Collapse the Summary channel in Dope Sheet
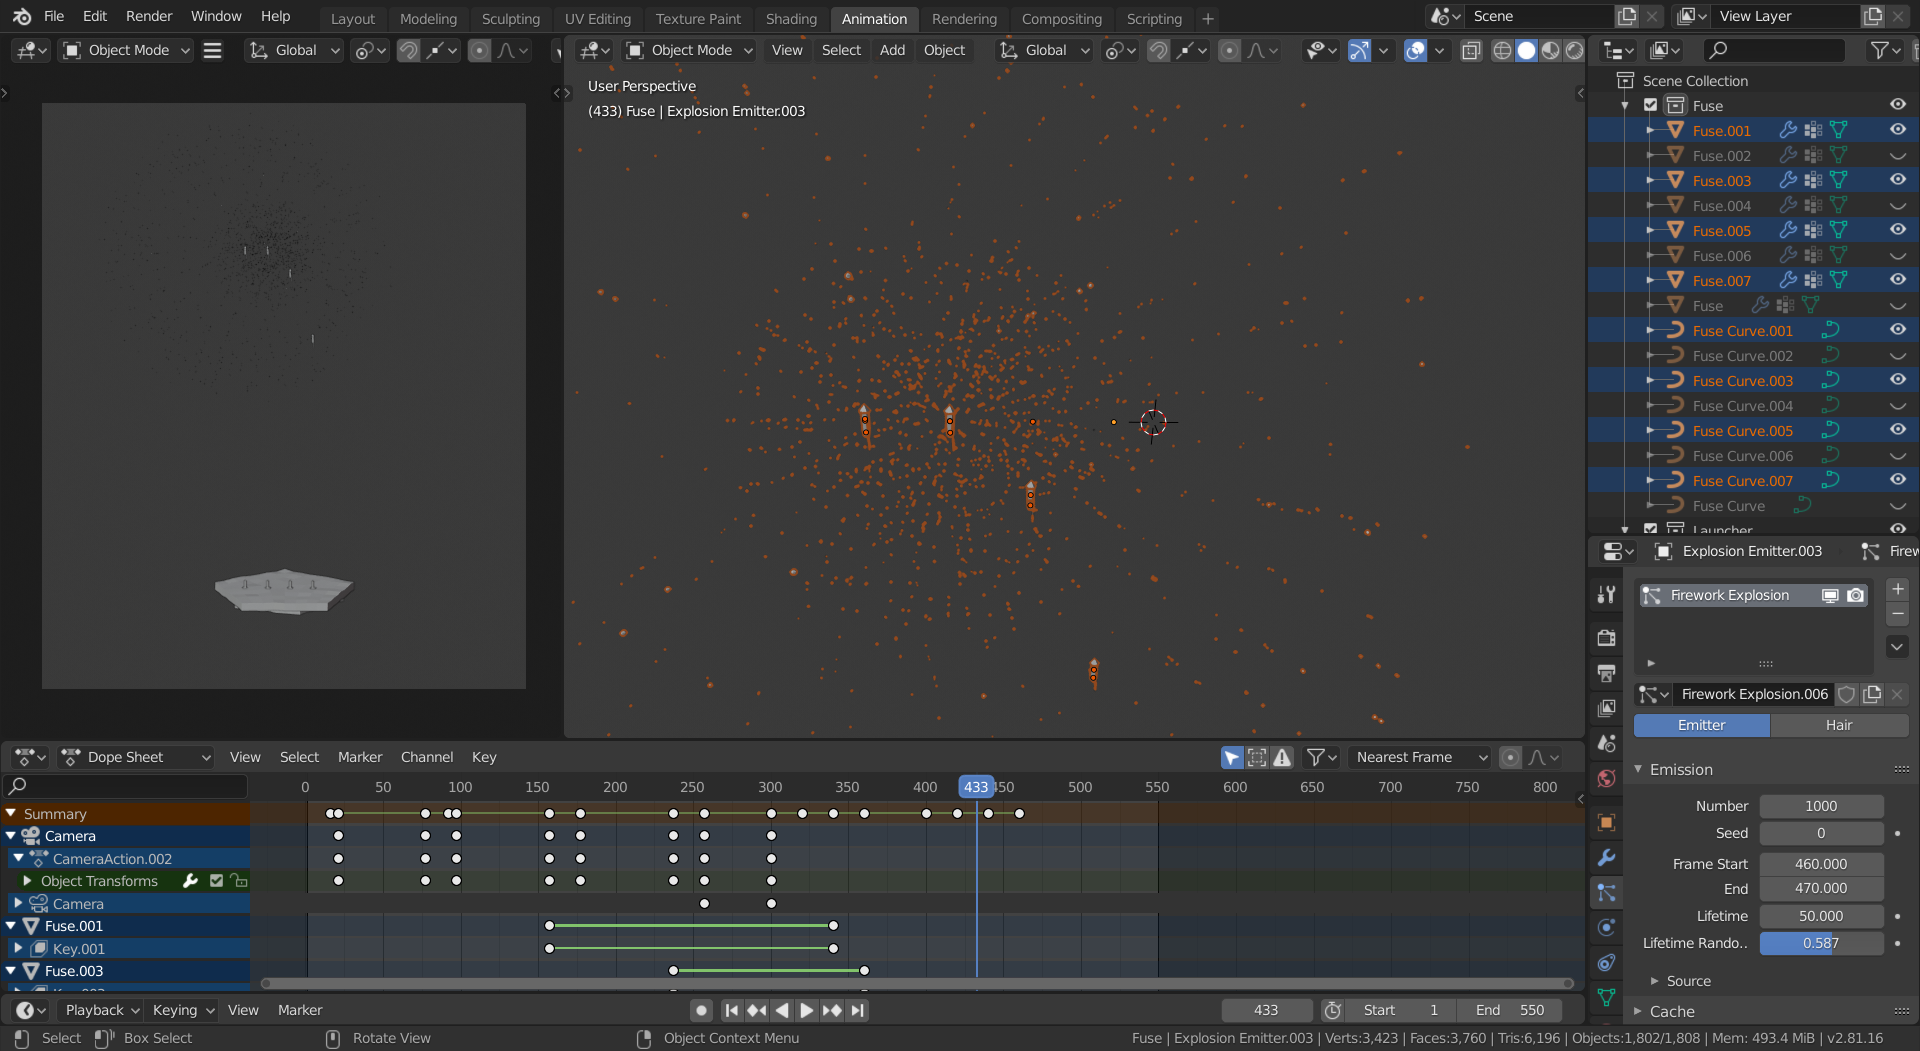 [11, 813]
